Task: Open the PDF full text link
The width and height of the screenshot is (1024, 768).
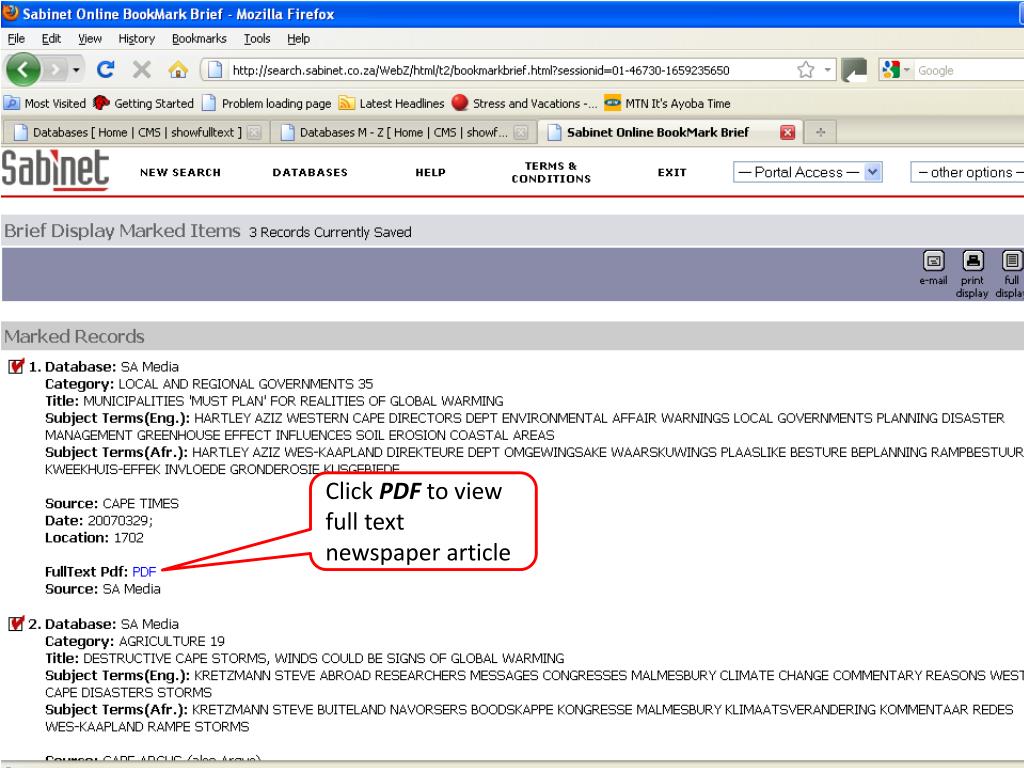Action: click(x=144, y=571)
